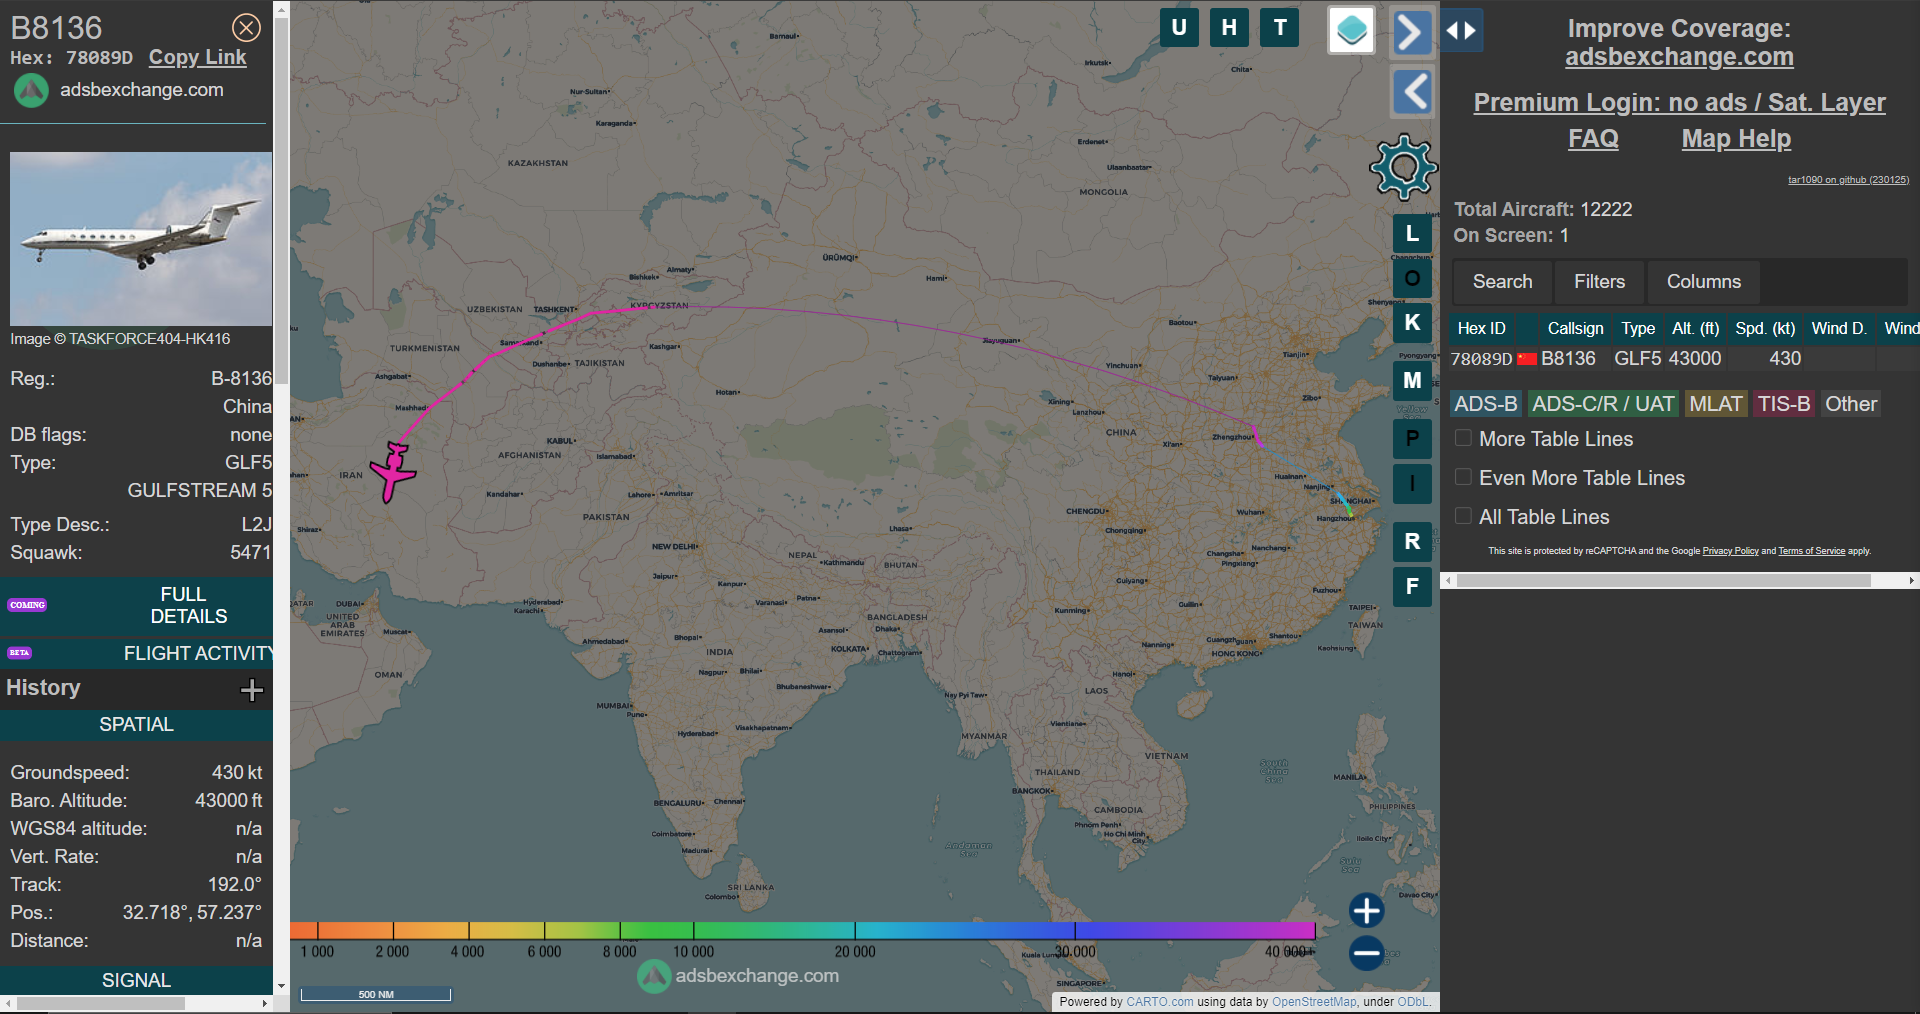Toggle Other source filter
The height and width of the screenshot is (1014, 1920).
(1851, 404)
